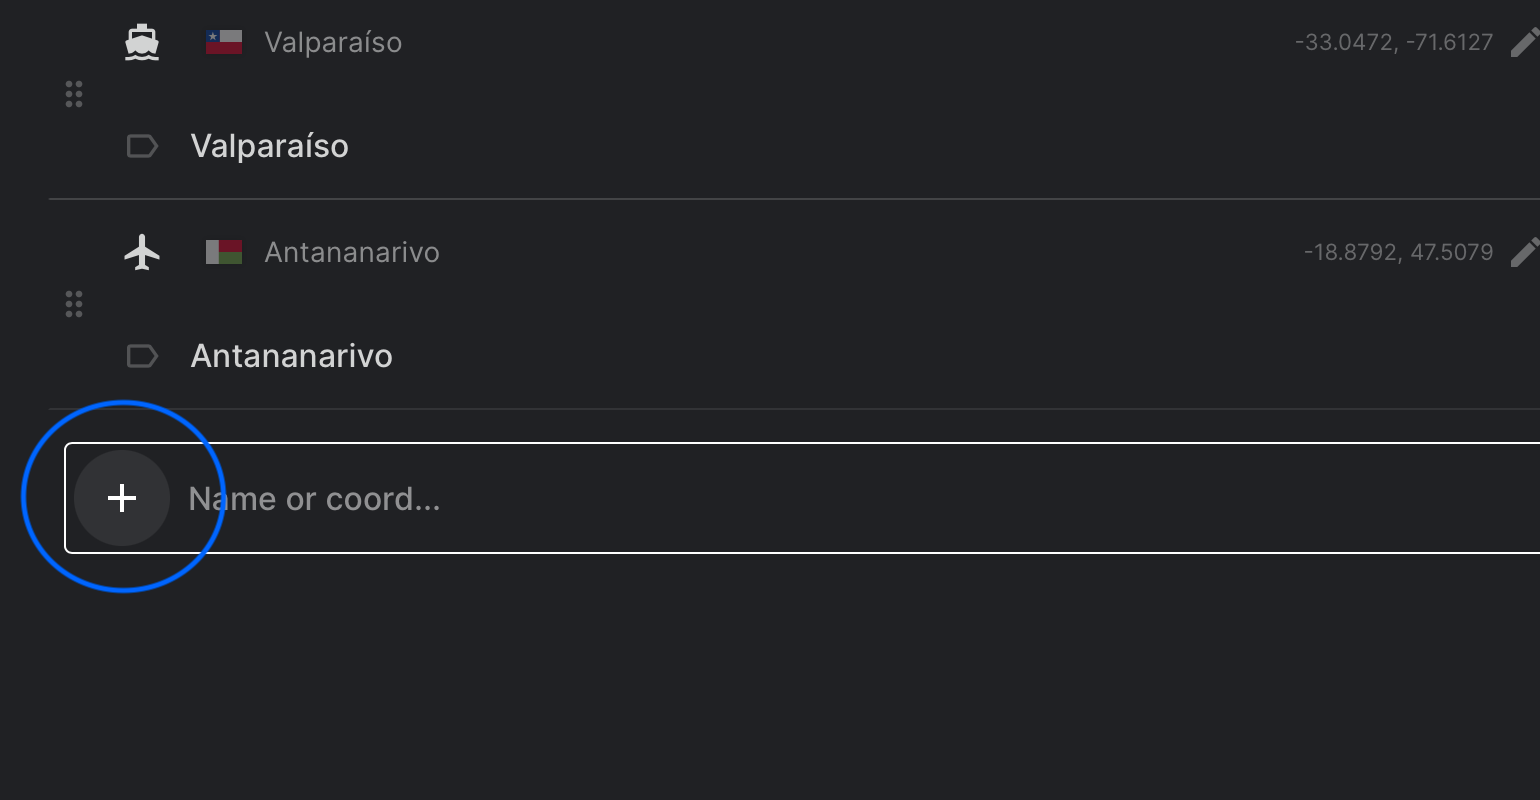
Task: Edit the Valparaíso location with the pencil
Action: (x=1524, y=42)
